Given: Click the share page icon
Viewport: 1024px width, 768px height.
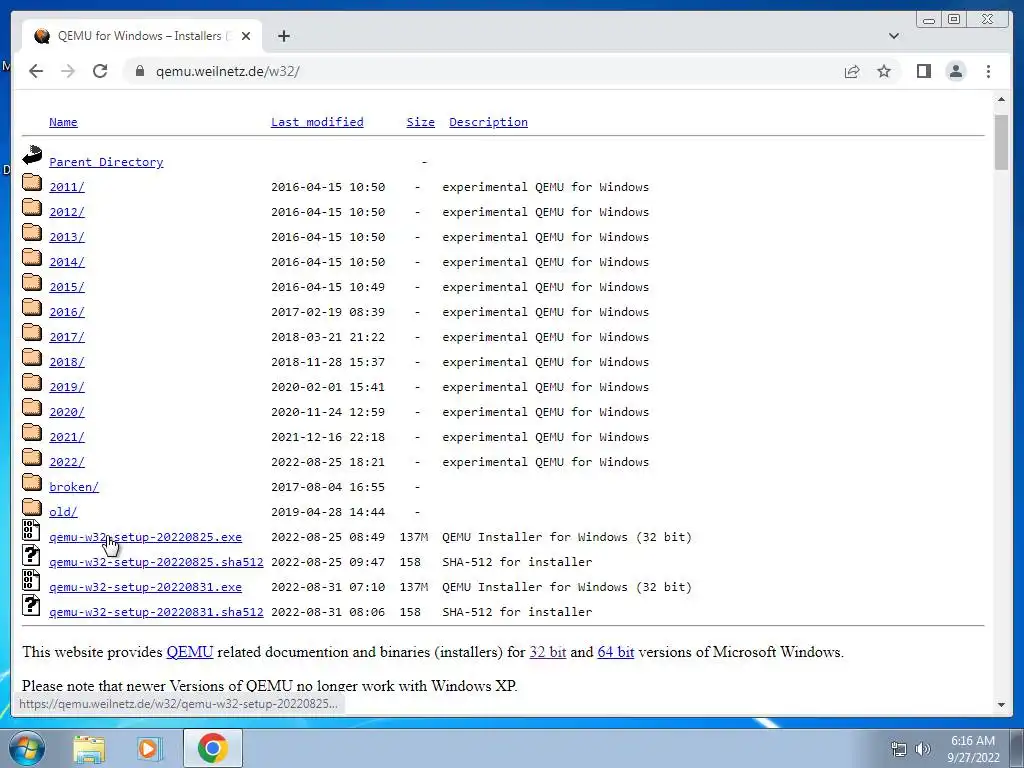Looking at the screenshot, I should pos(852,71).
